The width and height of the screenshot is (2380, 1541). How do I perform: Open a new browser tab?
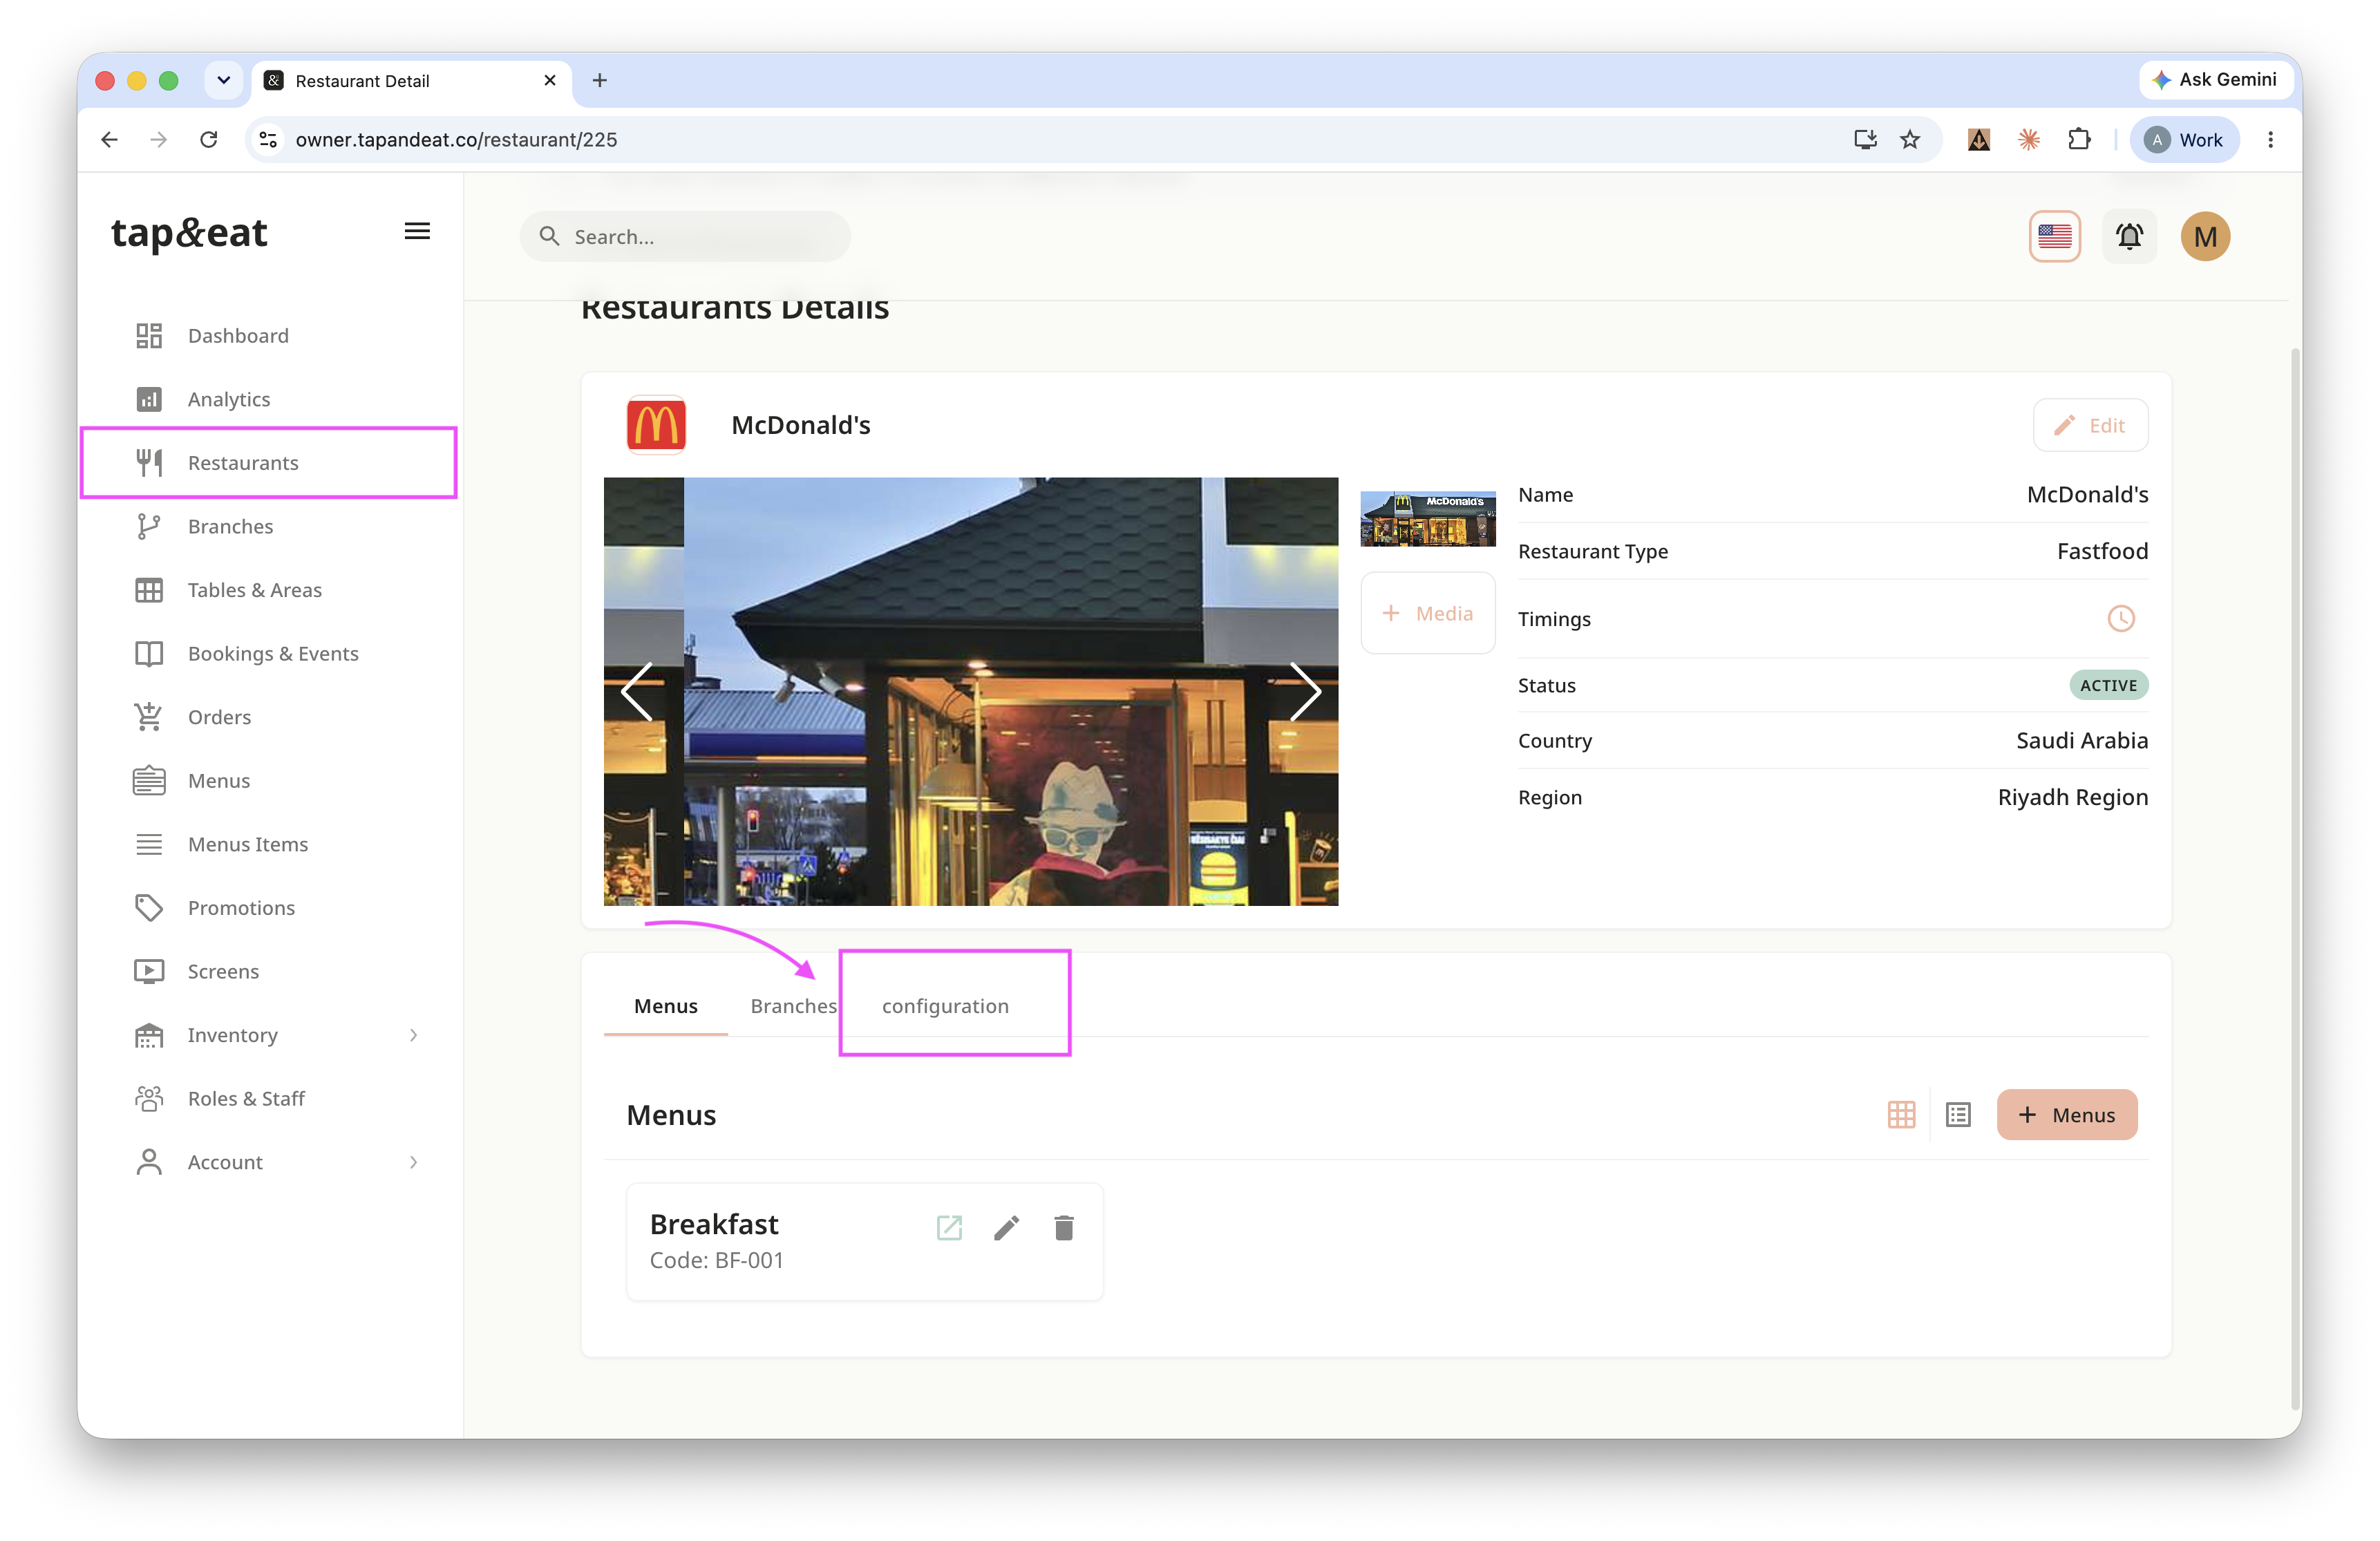pos(599,80)
